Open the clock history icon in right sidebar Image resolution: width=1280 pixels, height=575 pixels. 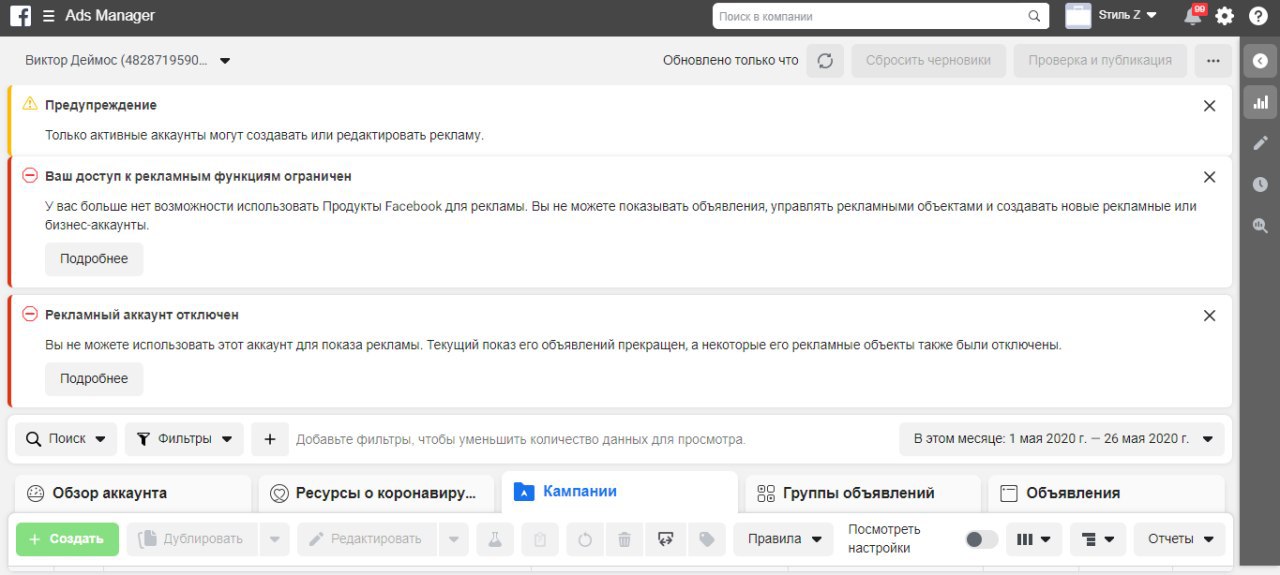(x=1260, y=184)
